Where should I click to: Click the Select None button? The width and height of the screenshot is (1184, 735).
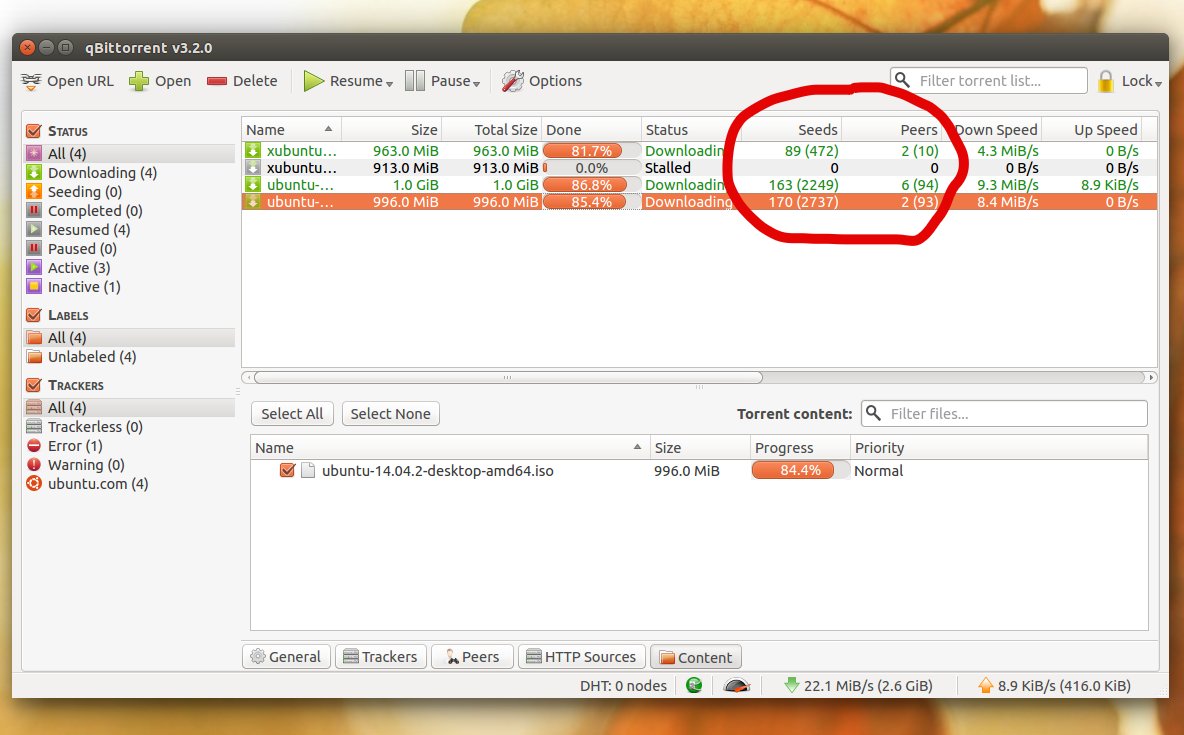390,414
